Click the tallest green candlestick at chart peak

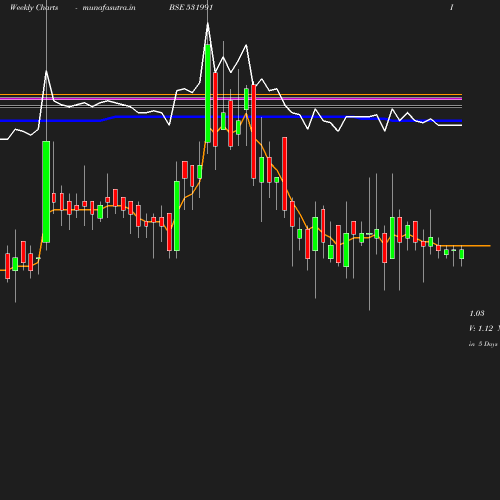pyautogui.click(x=208, y=93)
